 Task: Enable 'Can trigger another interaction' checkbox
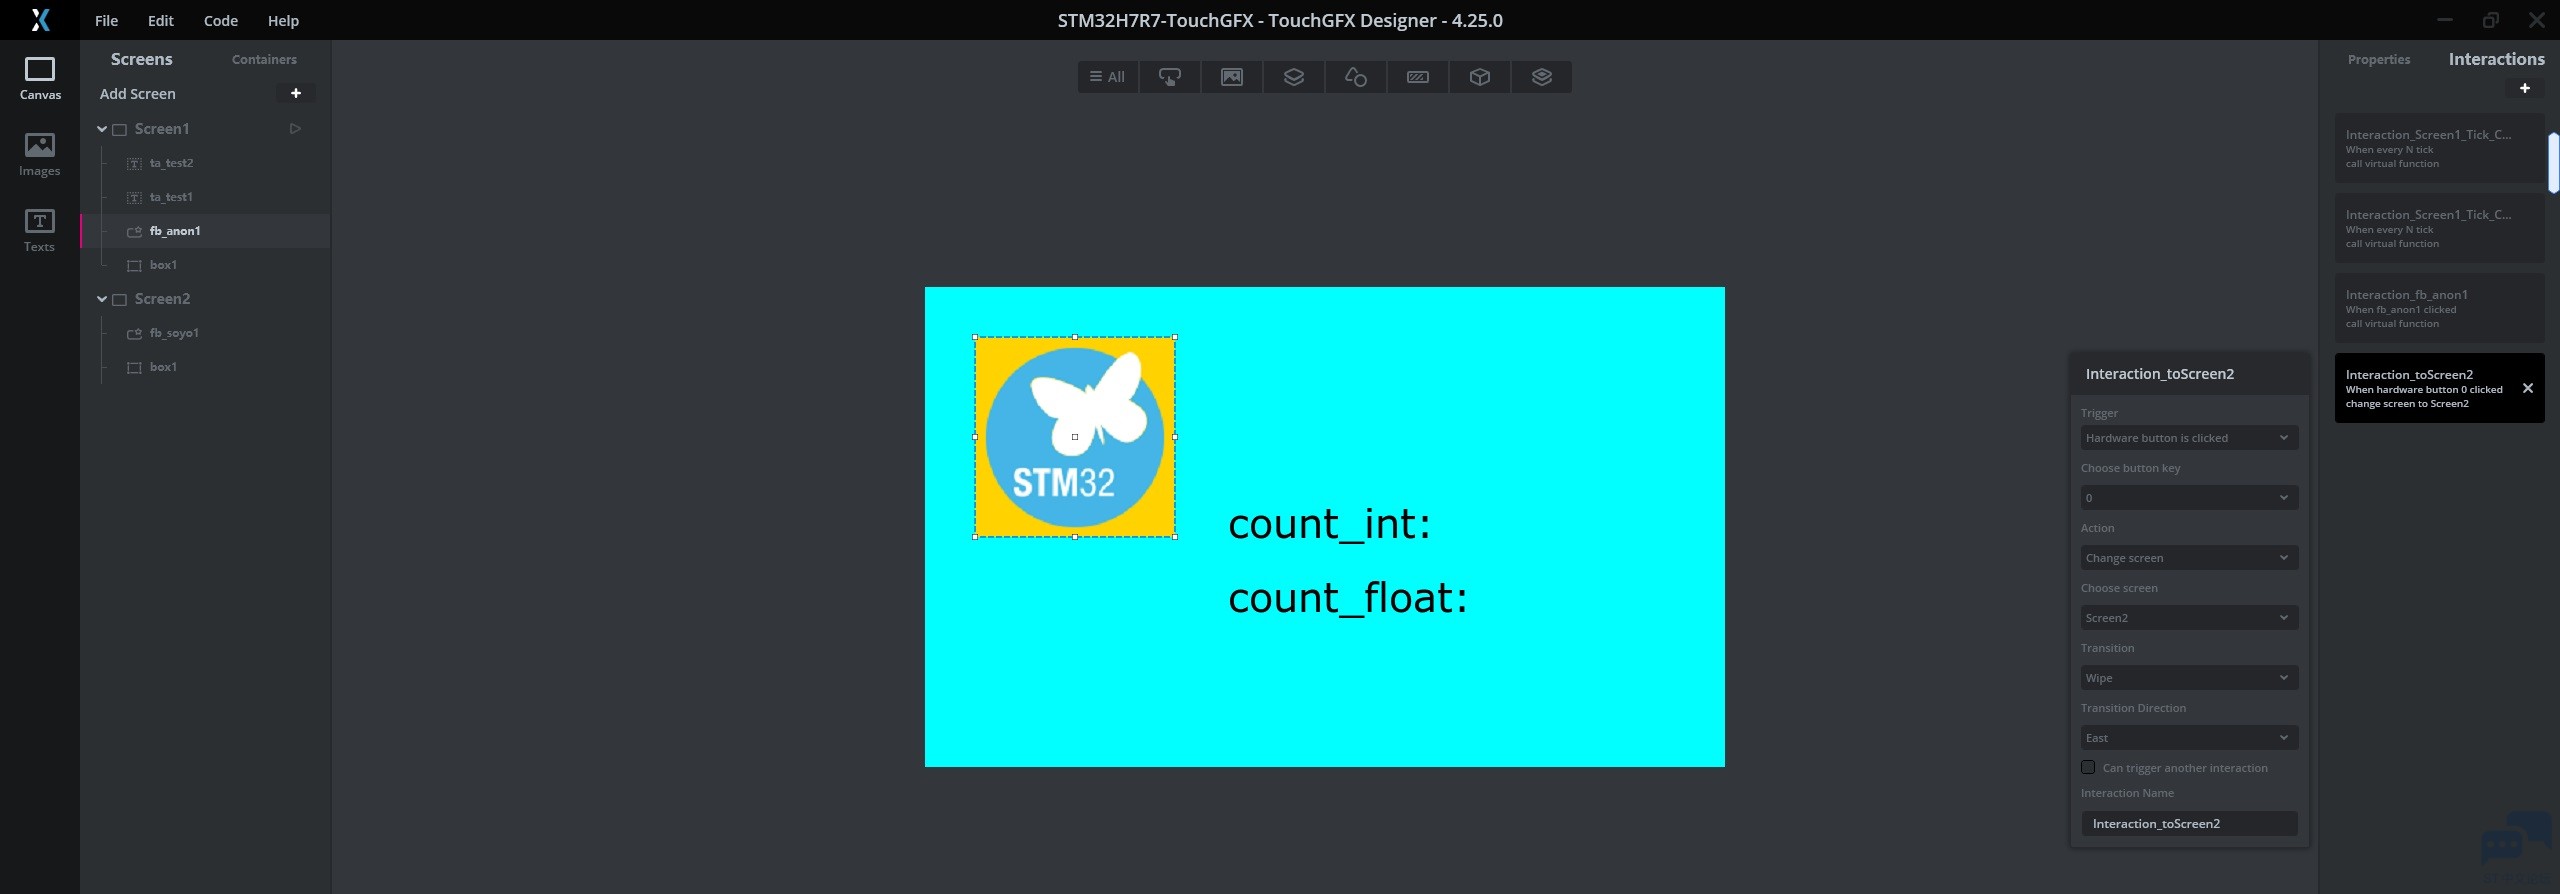2088,768
